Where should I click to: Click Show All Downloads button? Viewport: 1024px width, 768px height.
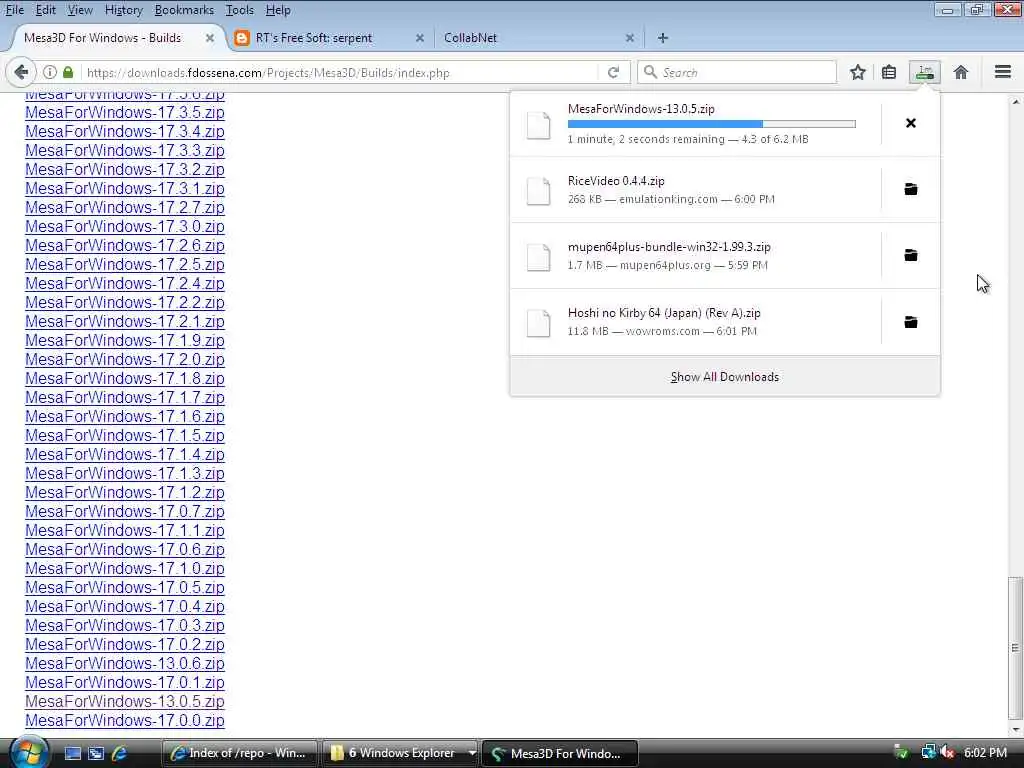pos(724,377)
